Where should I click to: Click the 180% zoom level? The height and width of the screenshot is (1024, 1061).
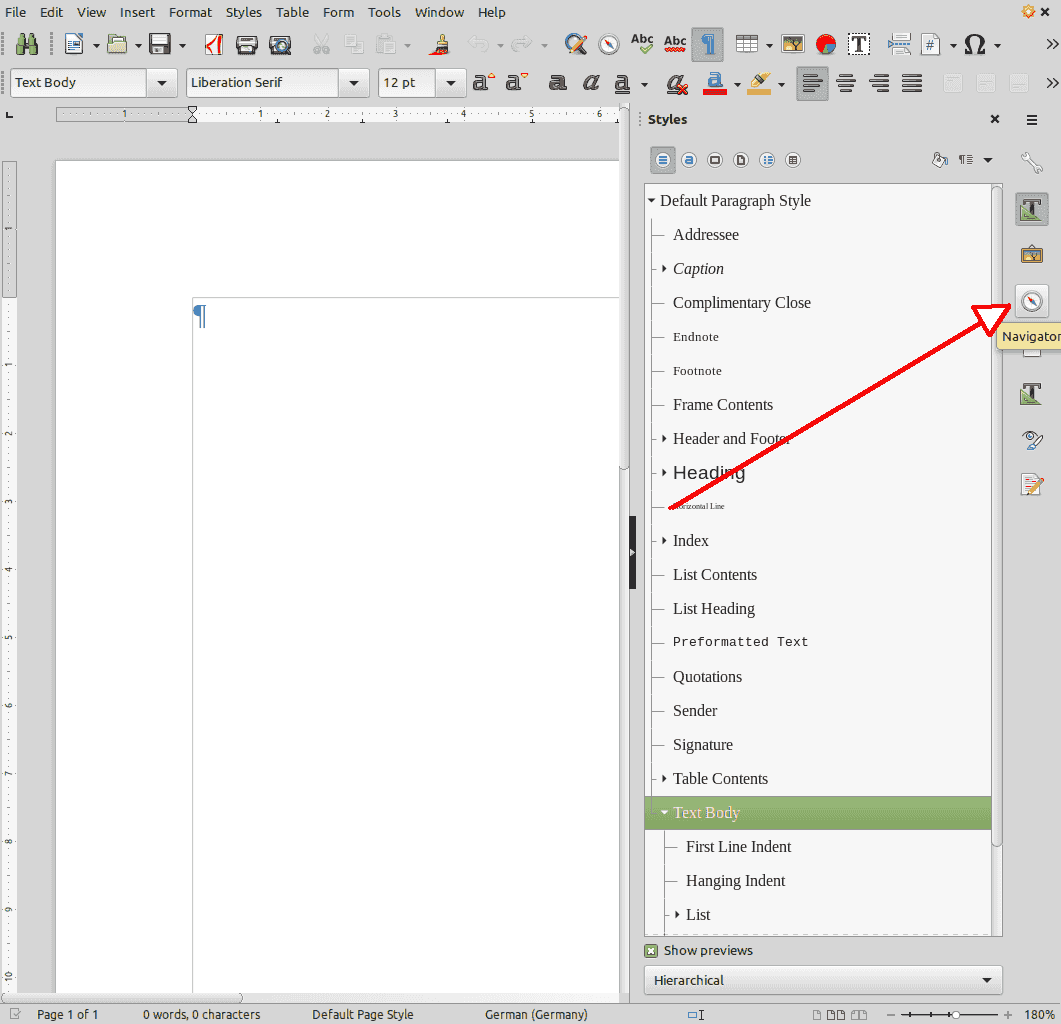click(x=1039, y=1015)
